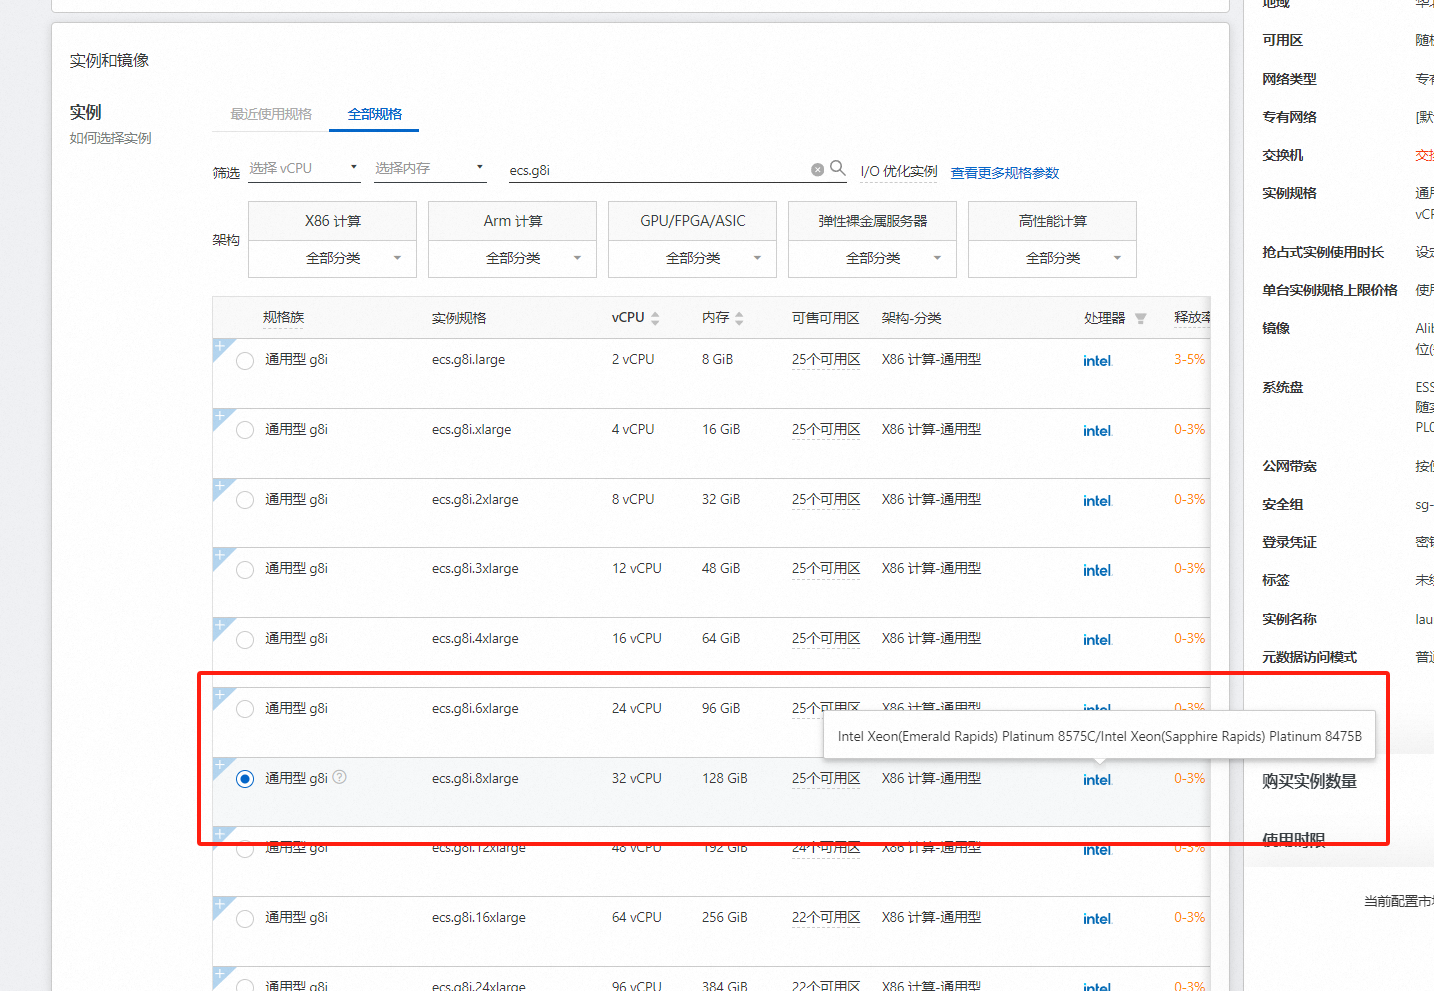
Task: Click 镜像 label in right summary panel
Action: pos(1275,328)
